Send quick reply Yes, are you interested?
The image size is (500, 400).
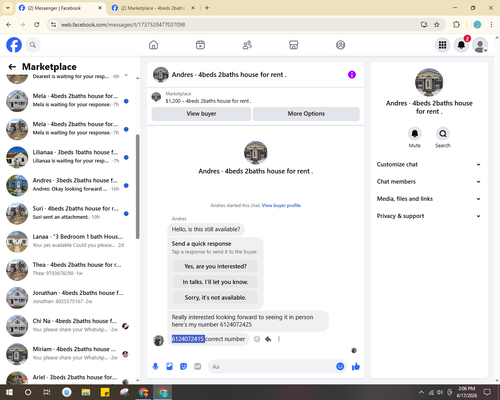(215, 266)
